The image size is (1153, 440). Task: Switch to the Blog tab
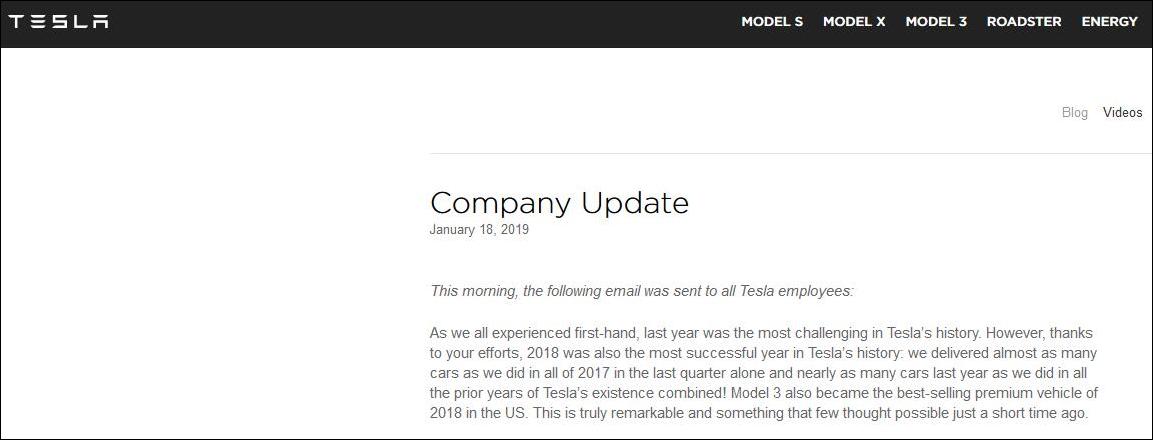(1075, 113)
